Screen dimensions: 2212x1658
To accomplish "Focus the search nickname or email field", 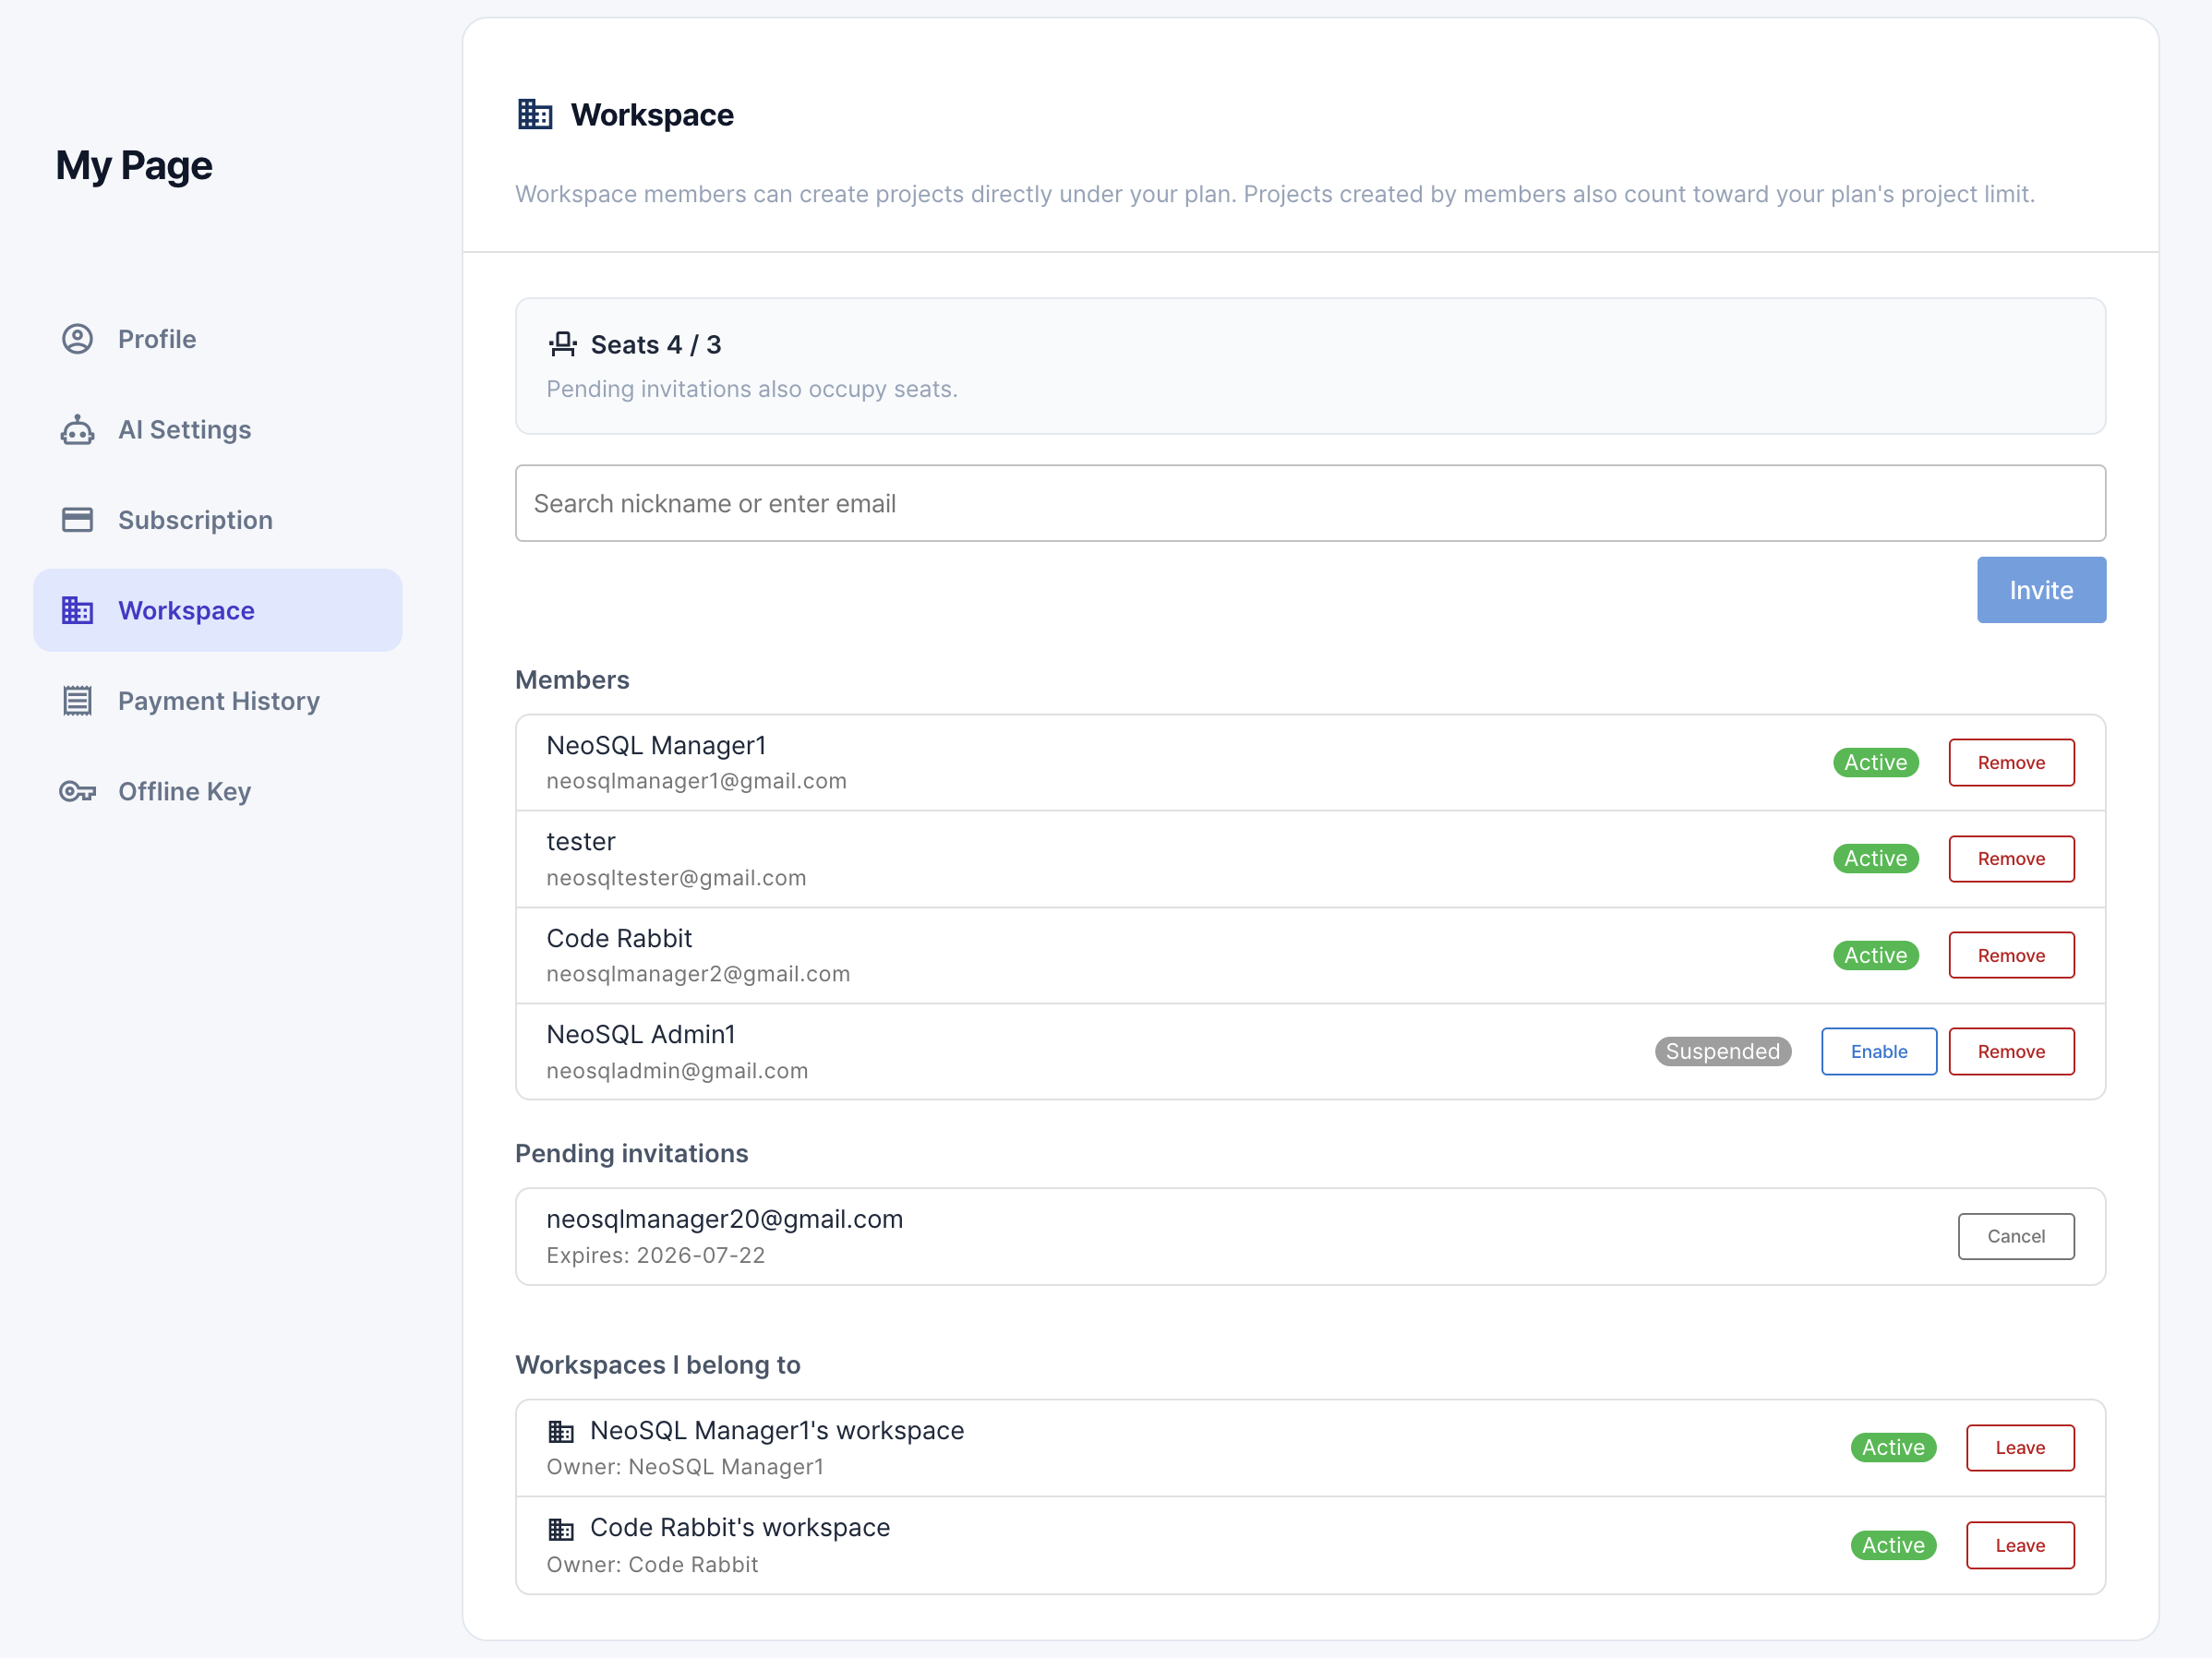I will (1310, 503).
